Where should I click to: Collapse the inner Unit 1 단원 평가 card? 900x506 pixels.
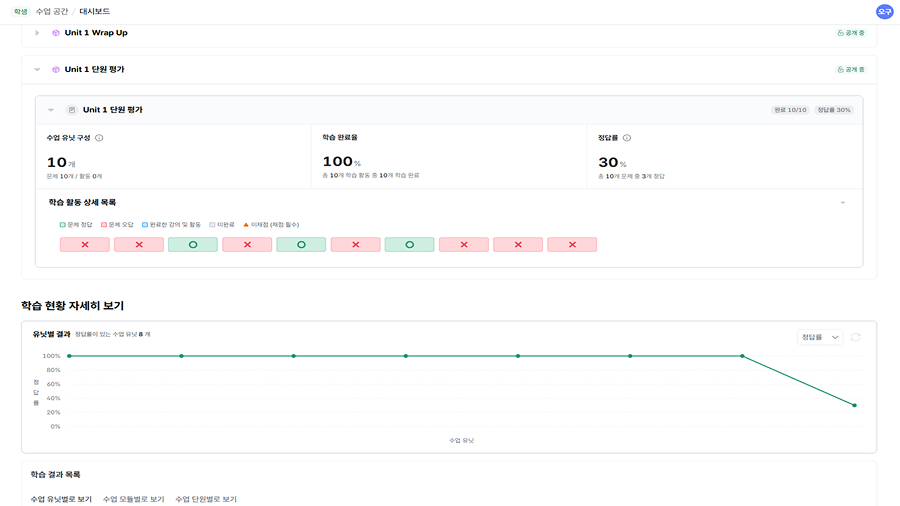51,110
